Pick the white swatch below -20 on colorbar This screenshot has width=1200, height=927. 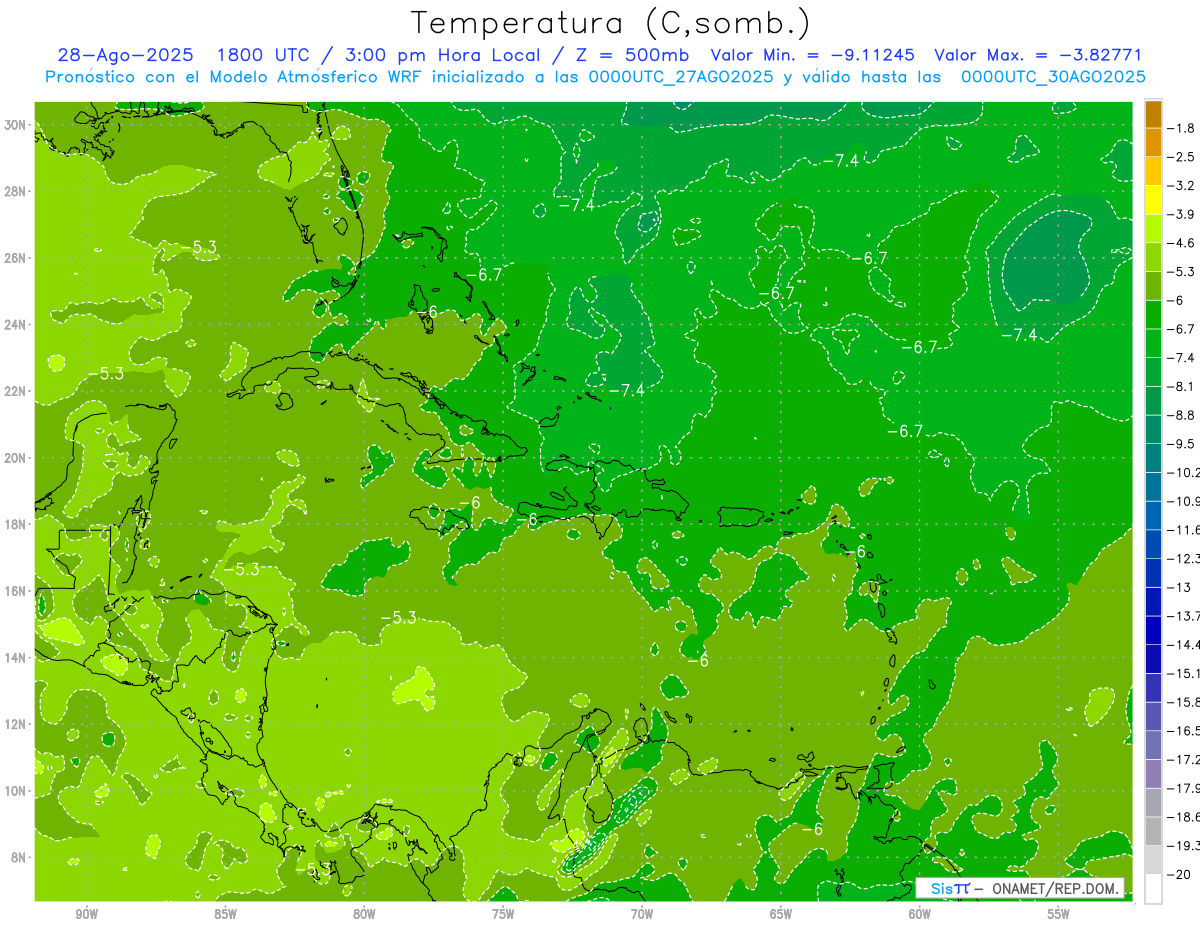coord(1153,888)
